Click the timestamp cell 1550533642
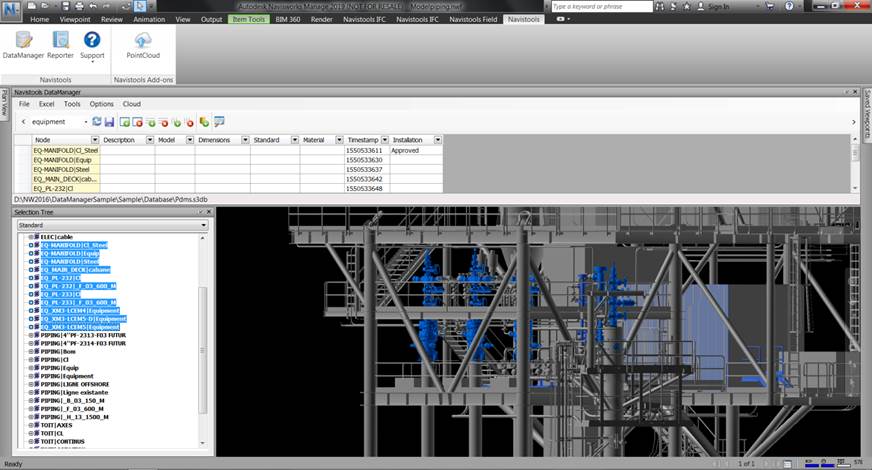 (367, 179)
